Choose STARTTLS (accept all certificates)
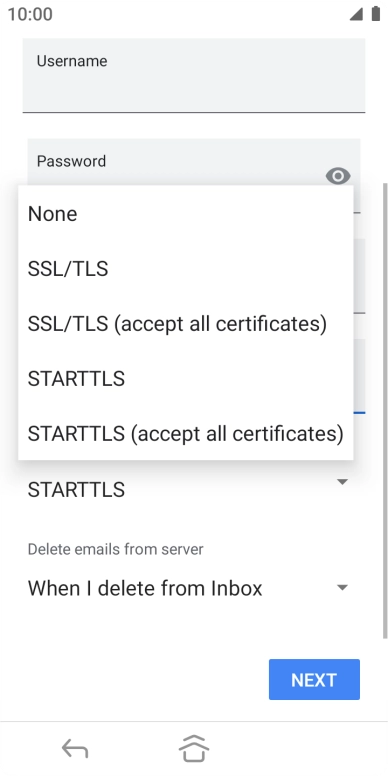 click(186, 434)
